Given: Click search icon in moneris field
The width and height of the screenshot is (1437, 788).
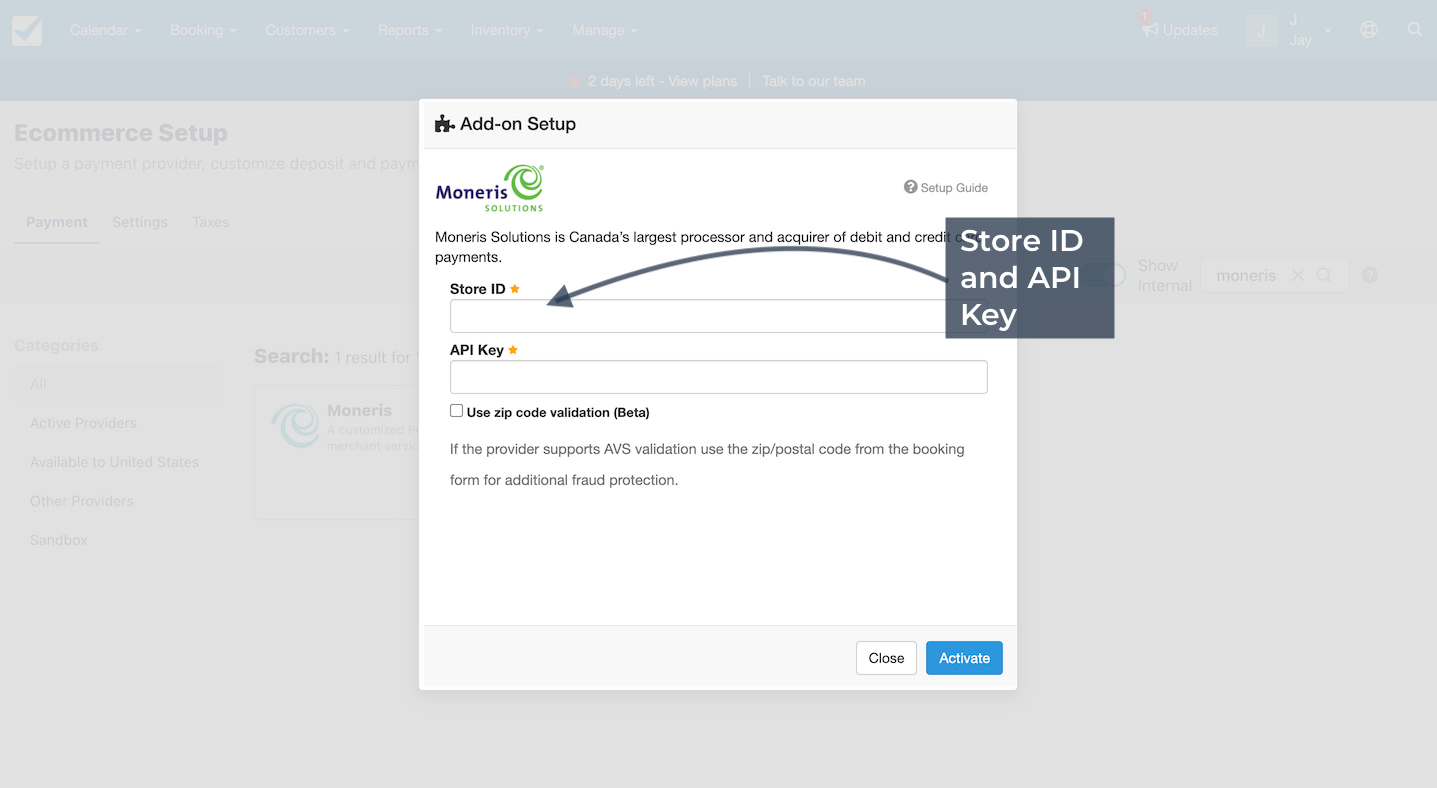Looking at the screenshot, I should coord(1324,275).
